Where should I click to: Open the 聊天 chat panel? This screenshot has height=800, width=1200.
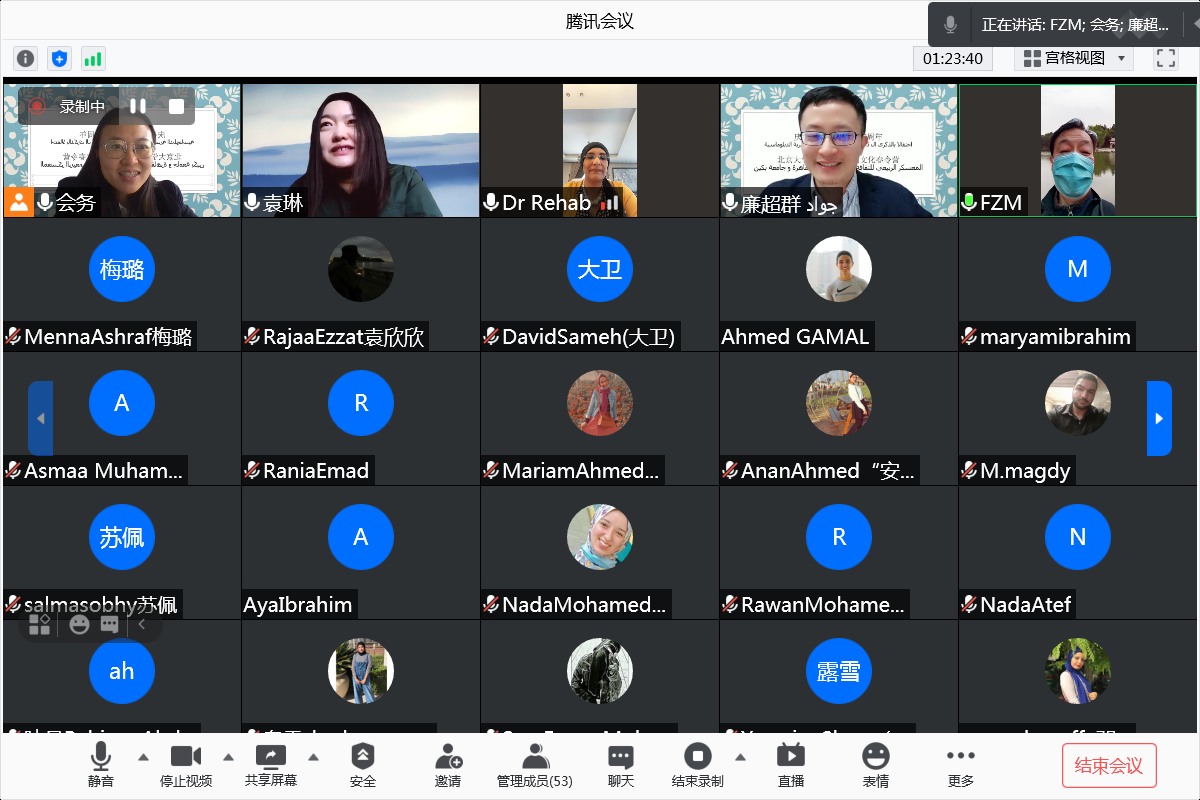(x=621, y=765)
